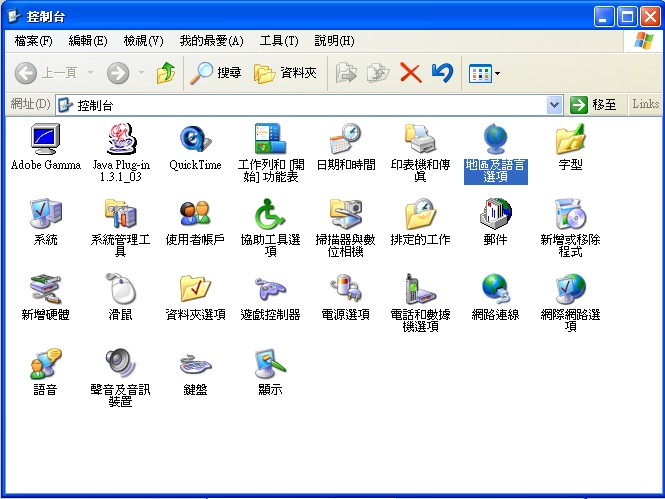Open 排定的工作 icon
This screenshot has height=499, width=665.
tap(420, 214)
